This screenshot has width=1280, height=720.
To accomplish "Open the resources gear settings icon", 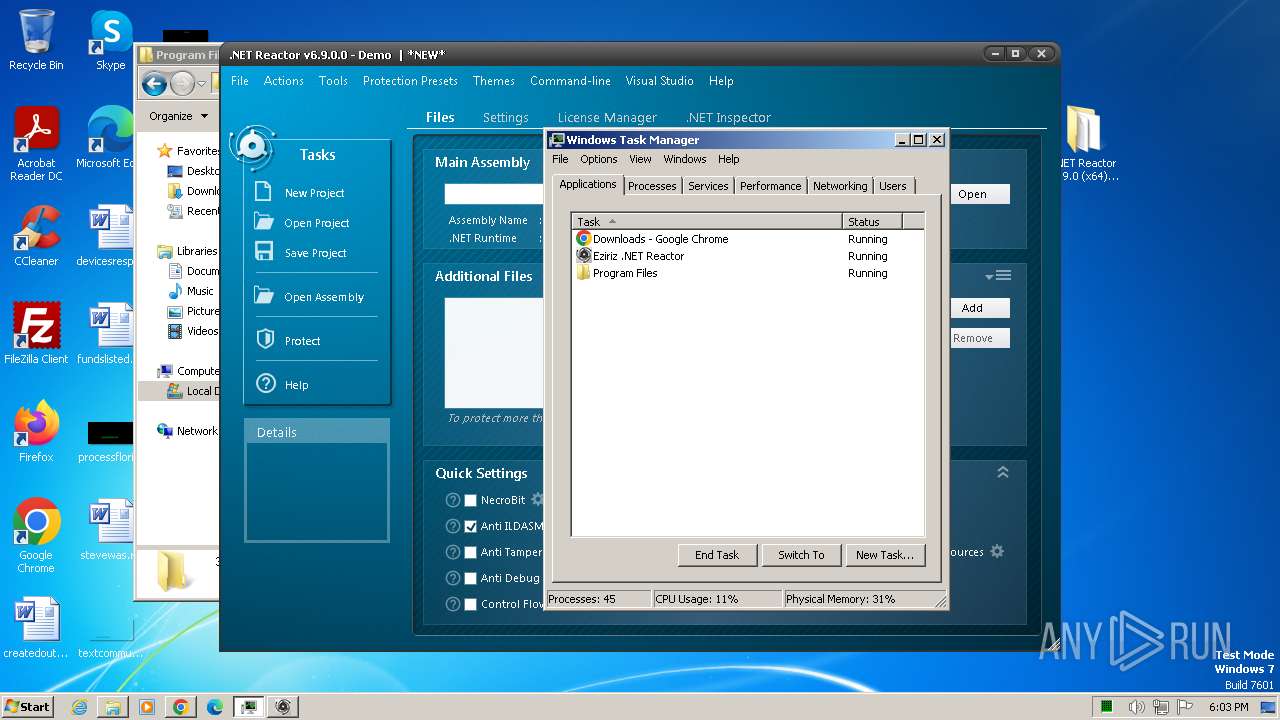I will pyautogui.click(x=997, y=551).
